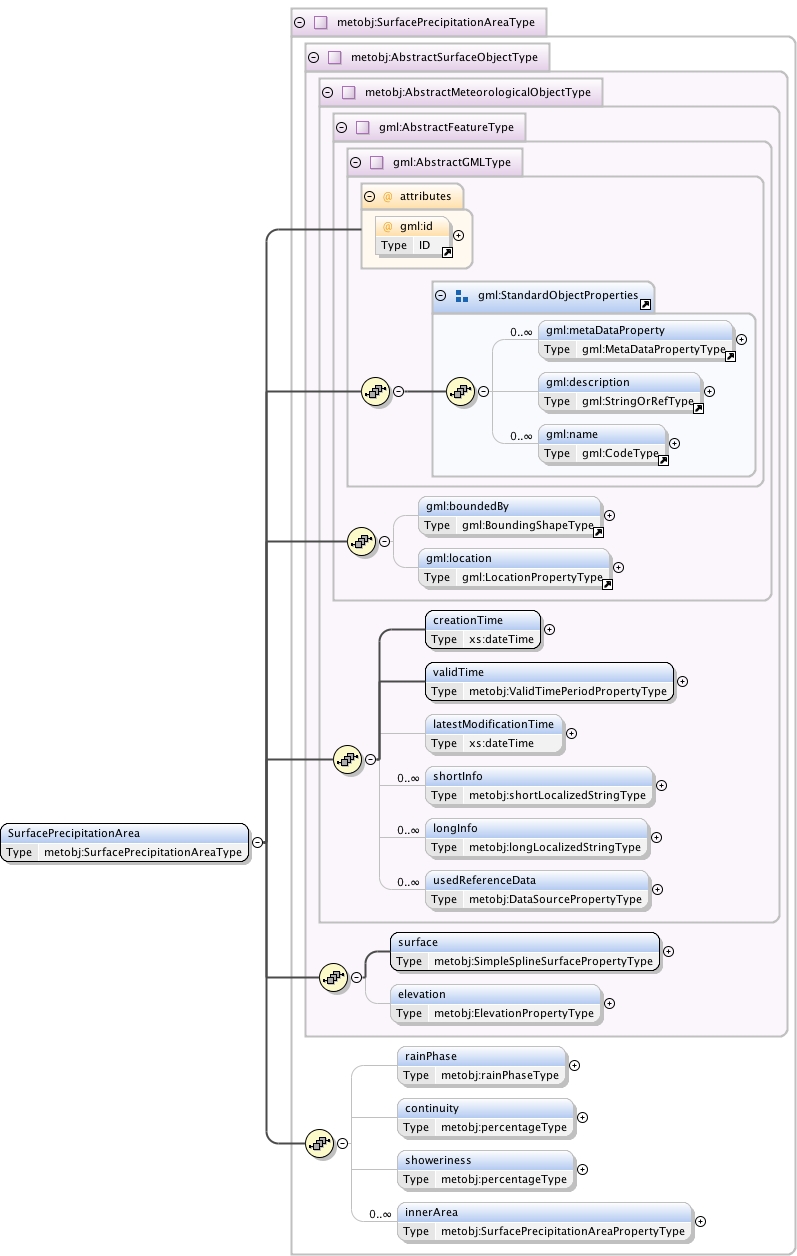Follow the reference arrow on gml:LocationPropertyType
The image size is (797, 1256).
[x=607, y=584]
